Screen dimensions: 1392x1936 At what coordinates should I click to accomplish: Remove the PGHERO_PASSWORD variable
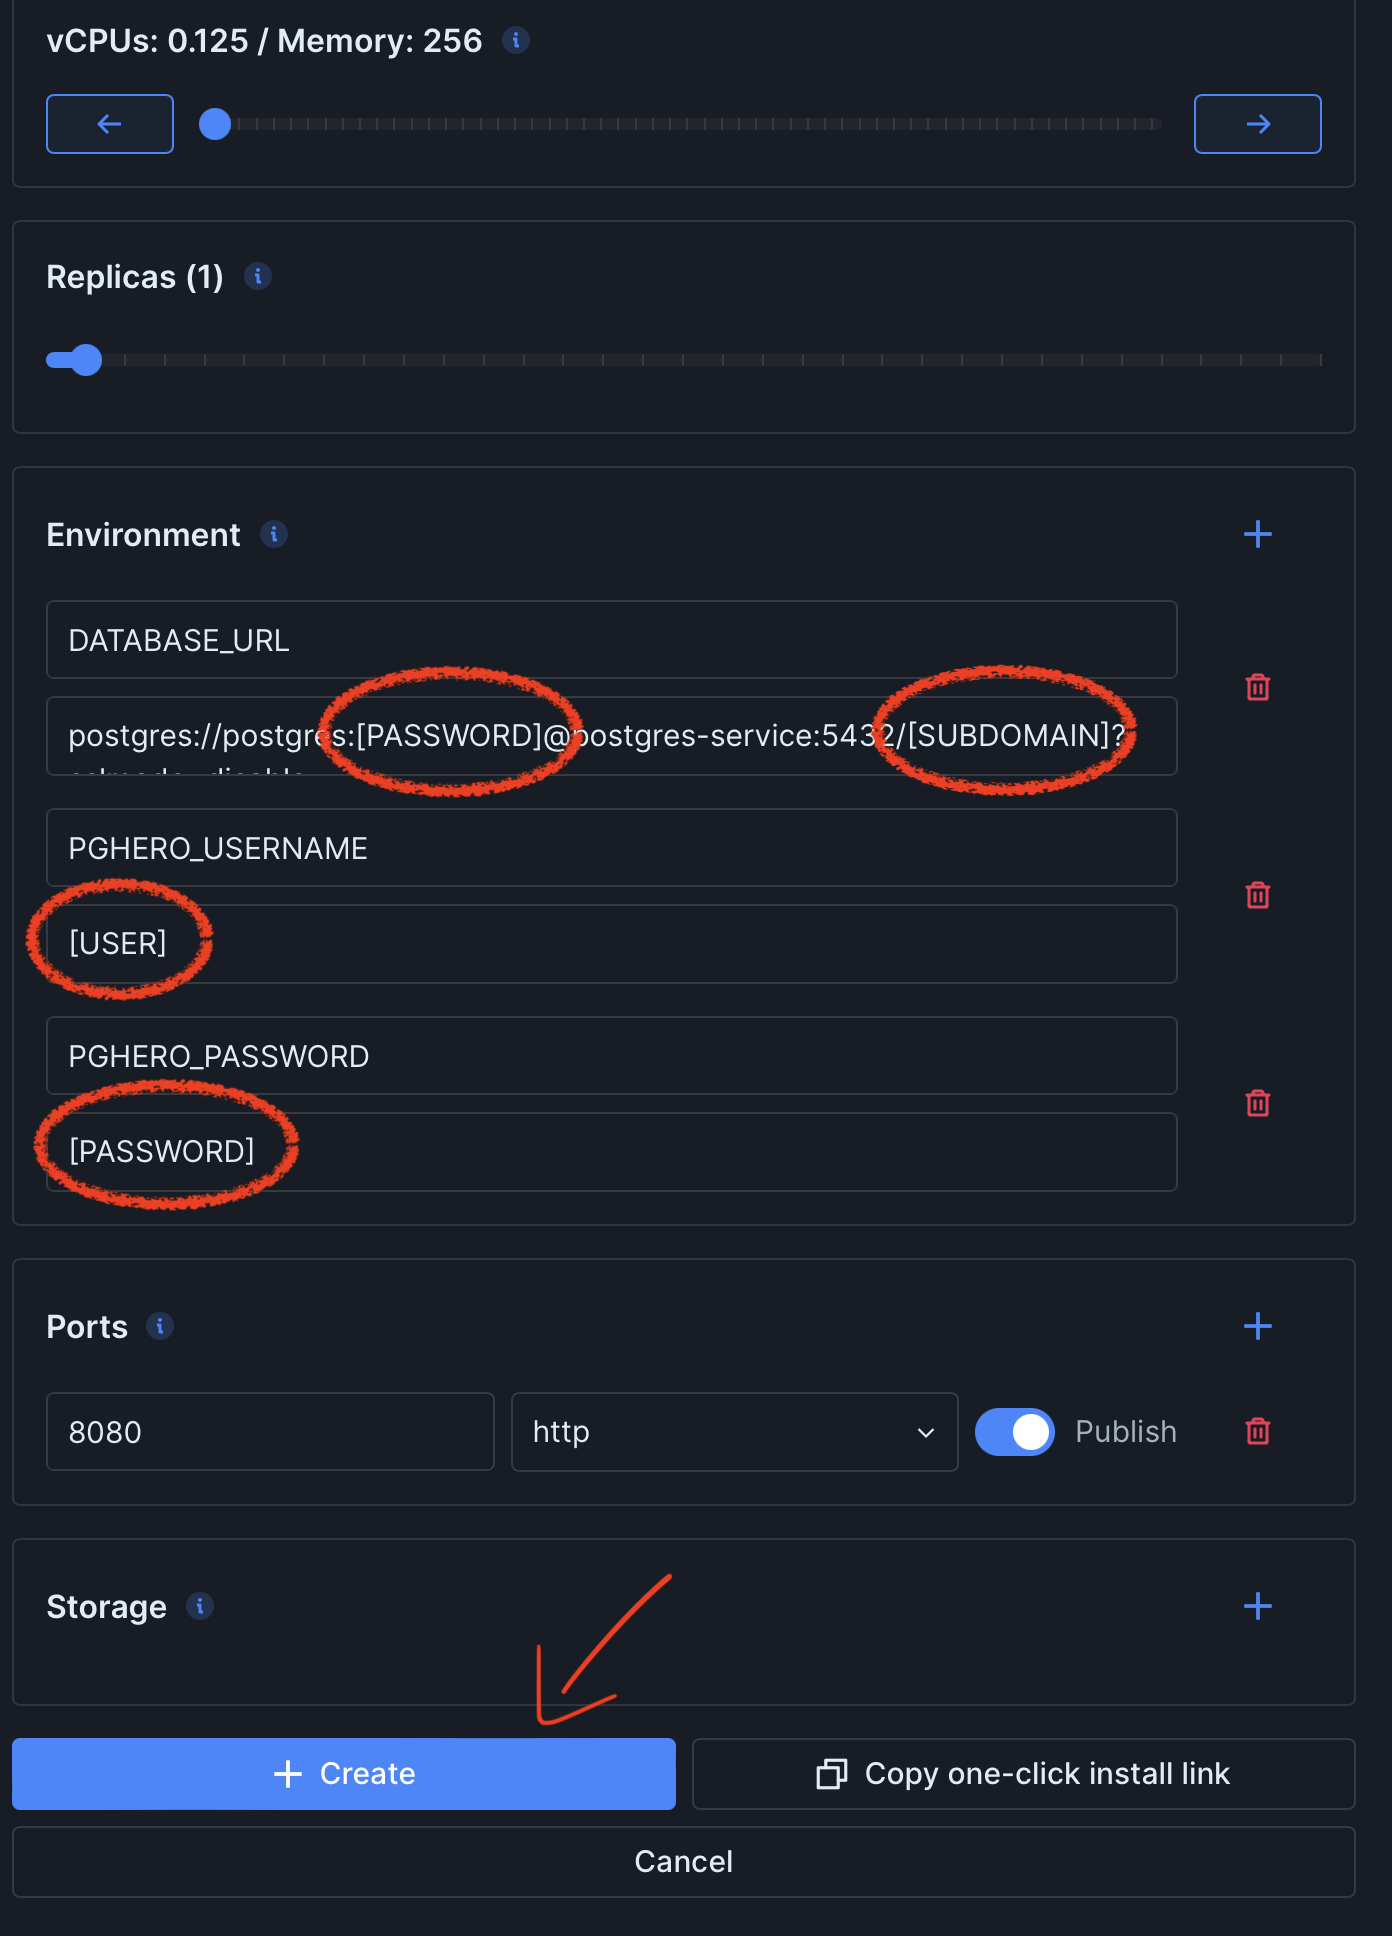coord(1257,1104)
